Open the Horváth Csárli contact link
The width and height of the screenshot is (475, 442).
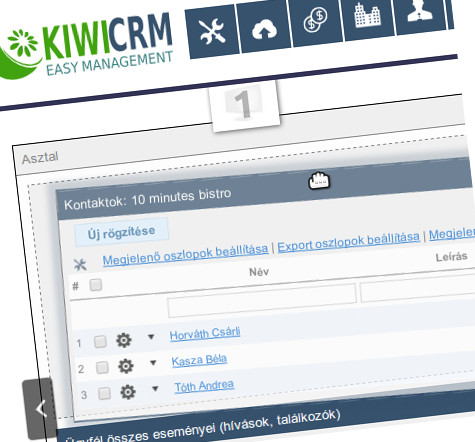coord(205,334)
